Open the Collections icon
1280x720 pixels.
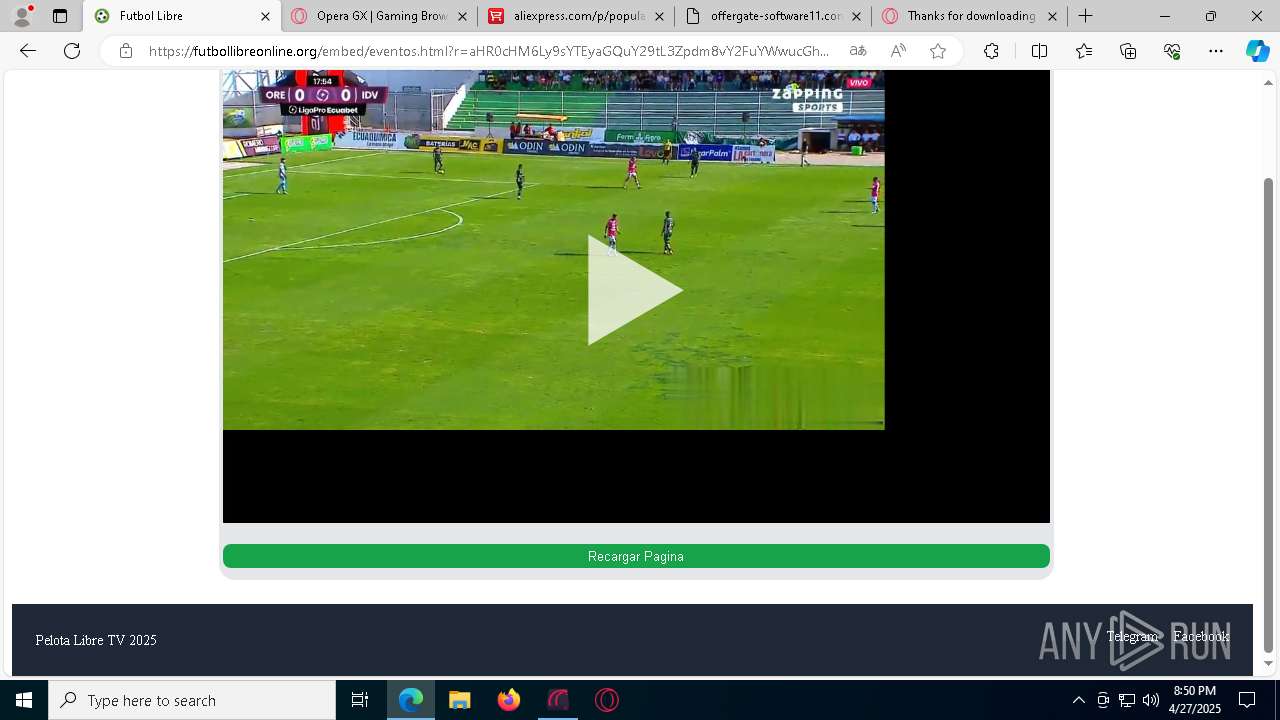(1128, 51)
